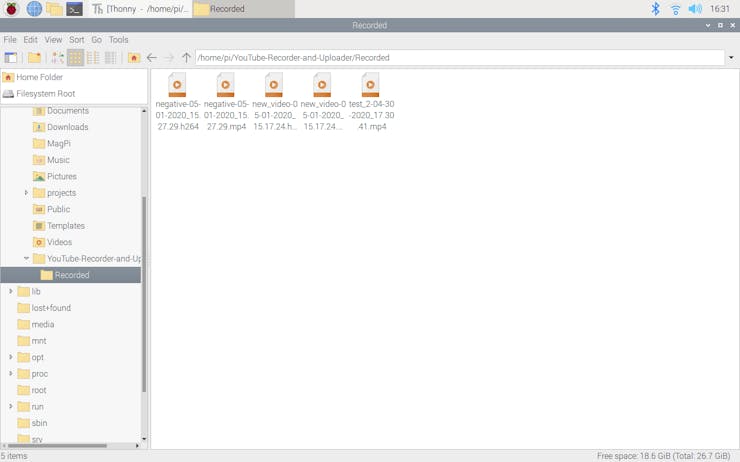The height and width of the screenshot is (462, 740).
Task: Click the clock showing 16:31
Action: click(x=720, y=8)
